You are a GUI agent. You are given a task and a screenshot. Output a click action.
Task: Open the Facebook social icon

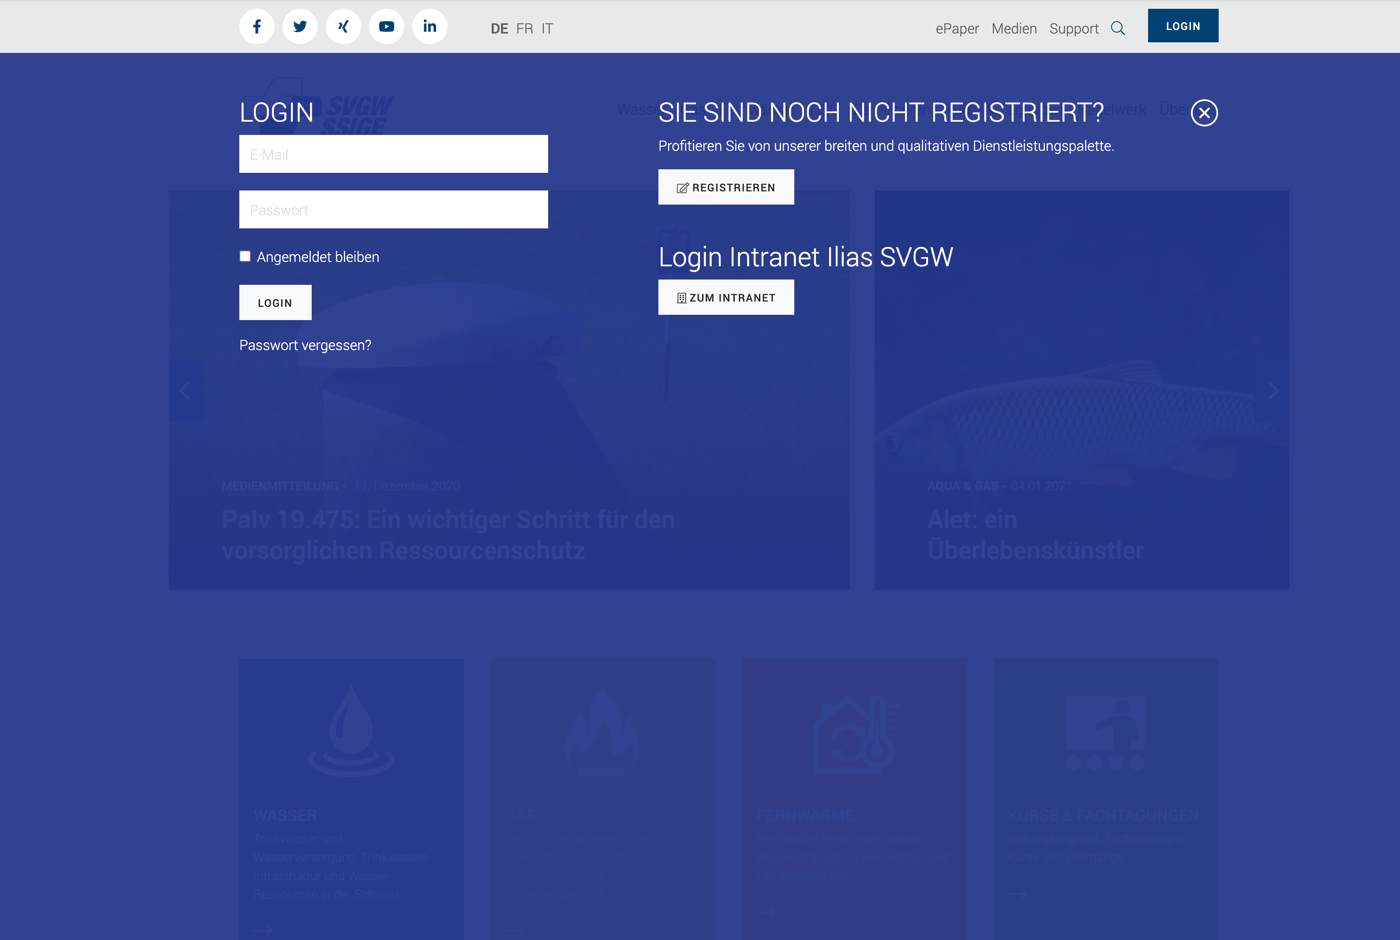[x=257, y=27]
